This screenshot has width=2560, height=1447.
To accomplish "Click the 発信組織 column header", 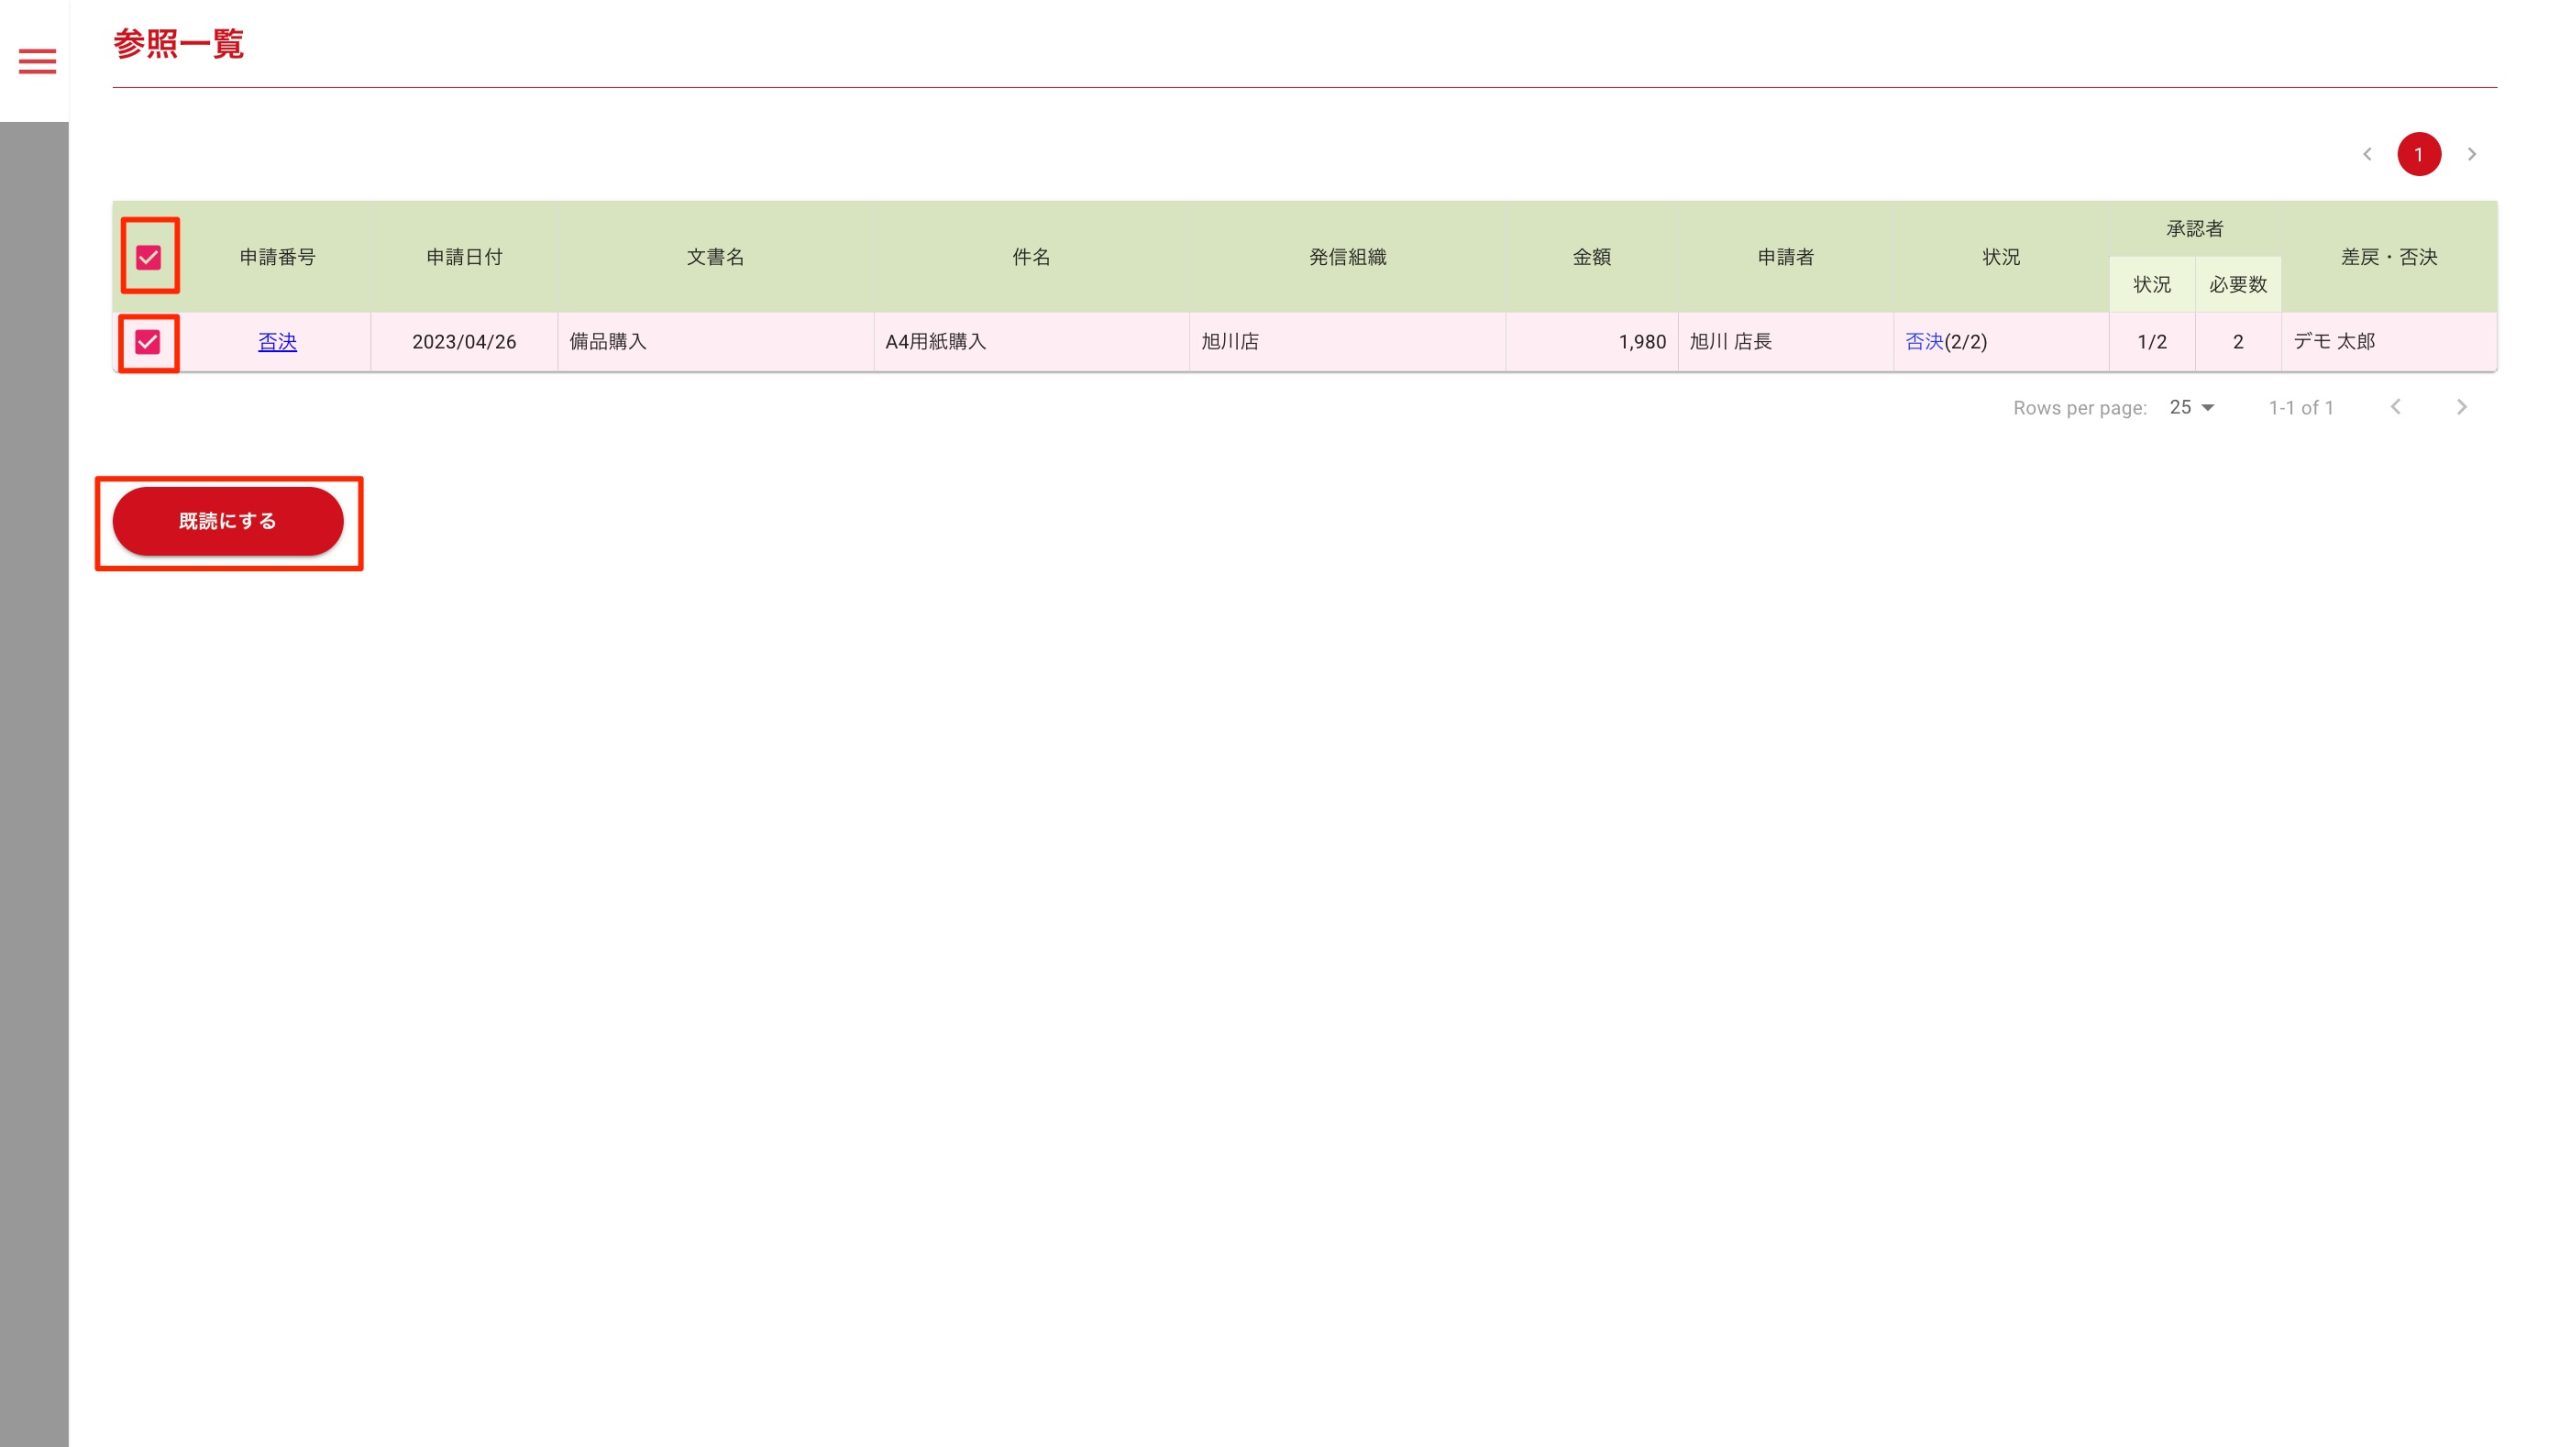I will [x=1347, y=257].
